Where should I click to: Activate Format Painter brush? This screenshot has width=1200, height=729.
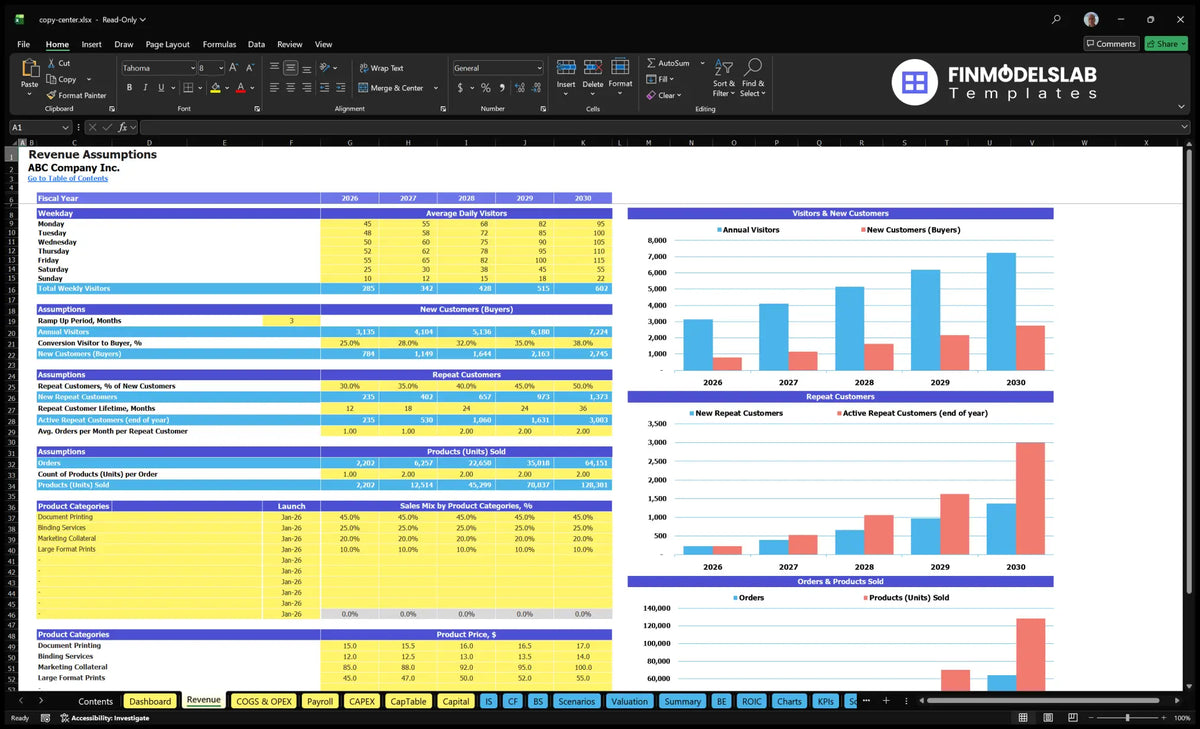51,95
